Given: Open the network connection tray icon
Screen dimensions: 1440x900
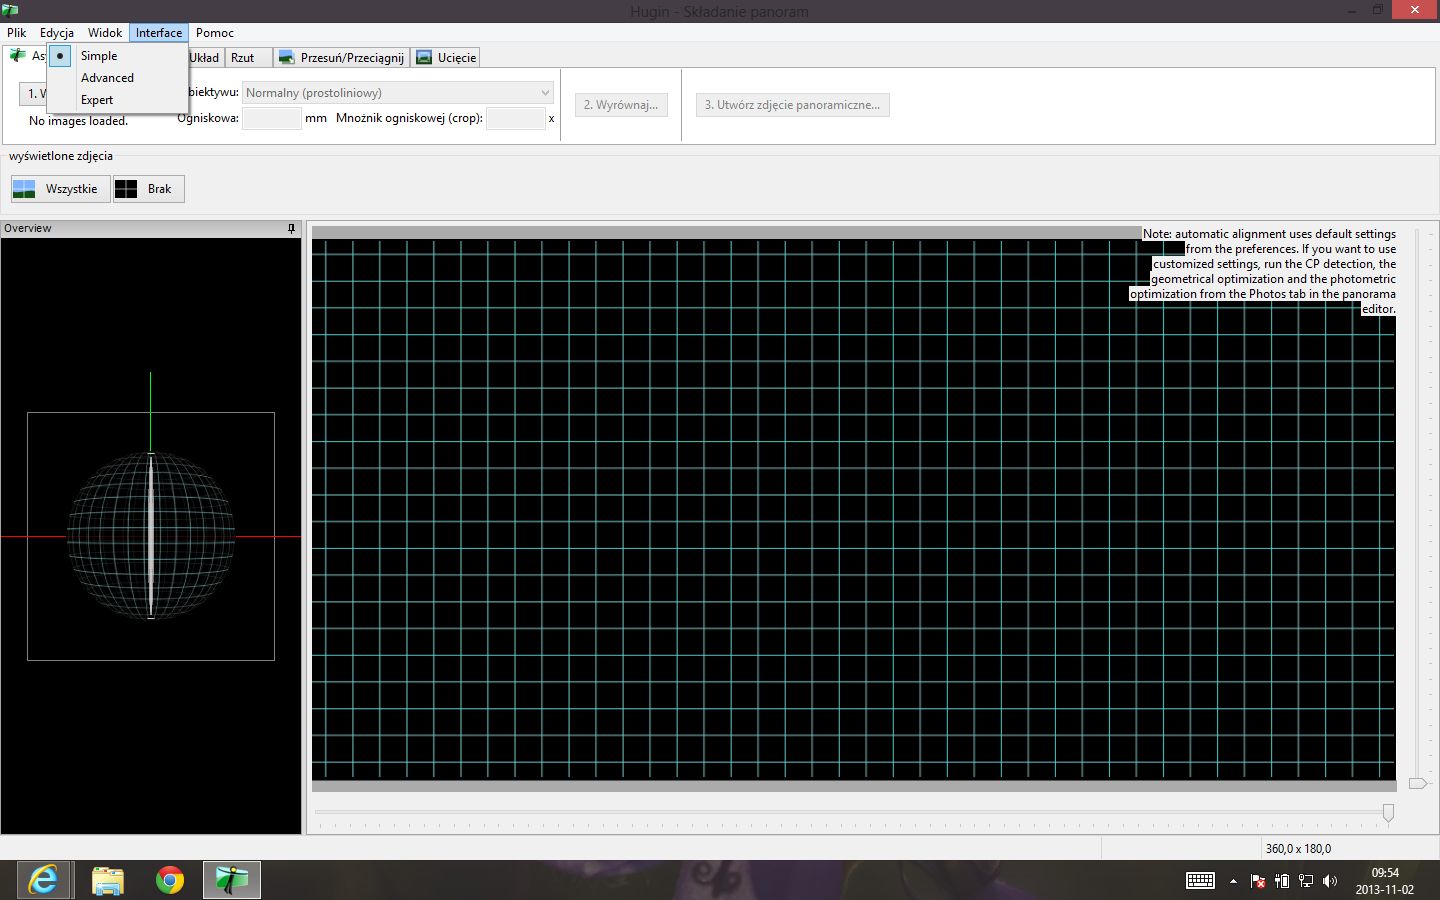Looking at the screenshot, I should click(x=1306, y=881).
